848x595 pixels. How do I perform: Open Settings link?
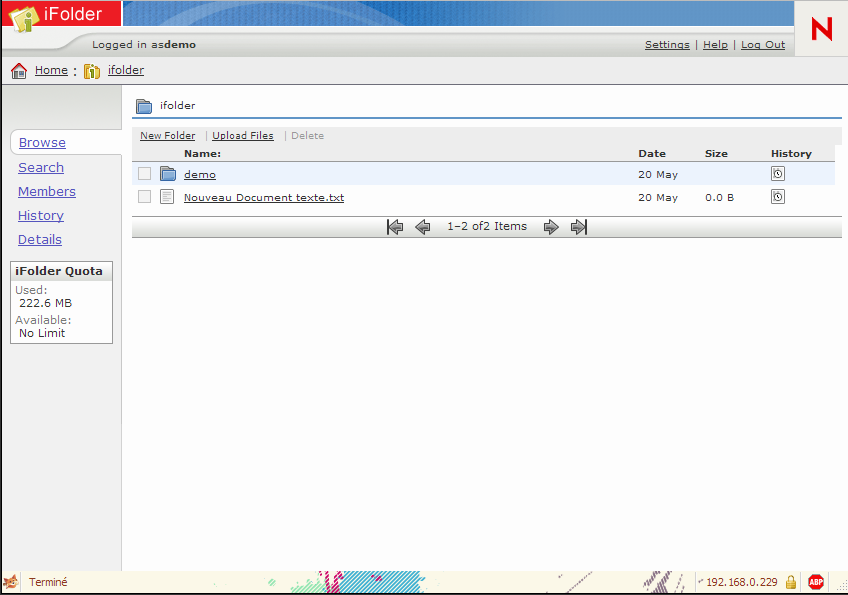667,45
